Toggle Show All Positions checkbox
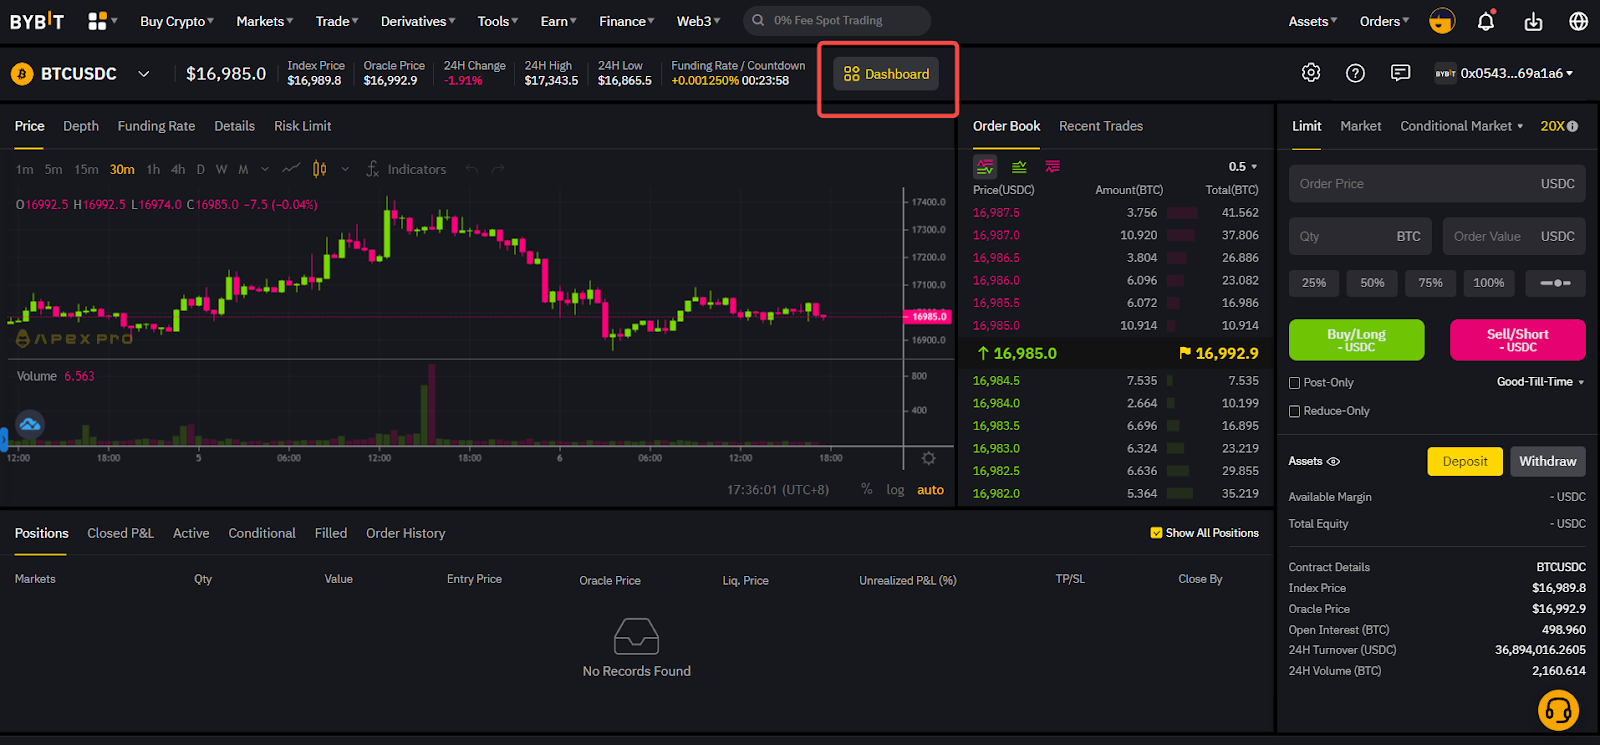The width and height of the screenshot is (1600, 745). click(1156, 533)
